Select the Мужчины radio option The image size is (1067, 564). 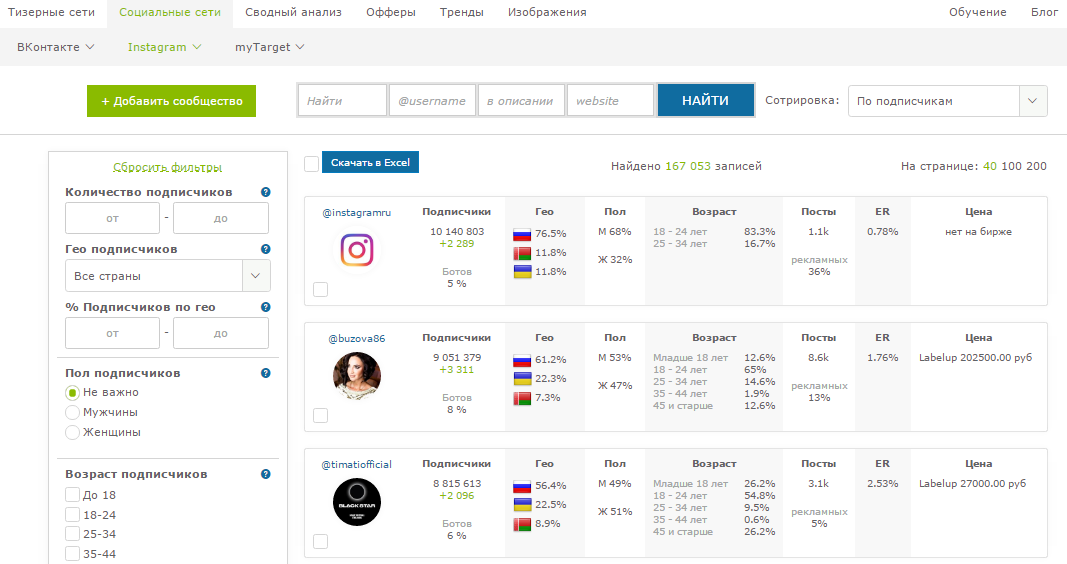[x=72, y=413]
